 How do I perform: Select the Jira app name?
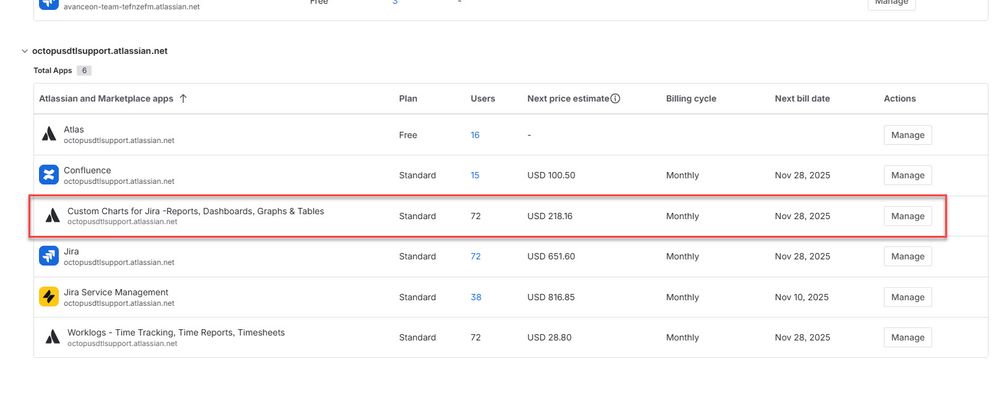71,251
